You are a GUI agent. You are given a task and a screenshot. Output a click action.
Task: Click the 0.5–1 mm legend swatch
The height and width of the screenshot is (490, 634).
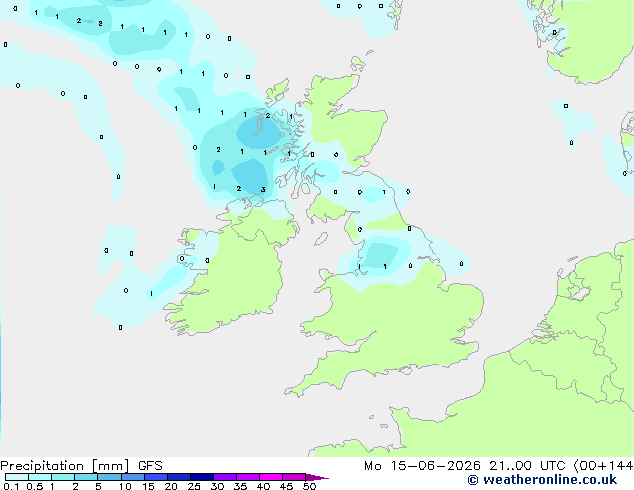pos(40,477)
